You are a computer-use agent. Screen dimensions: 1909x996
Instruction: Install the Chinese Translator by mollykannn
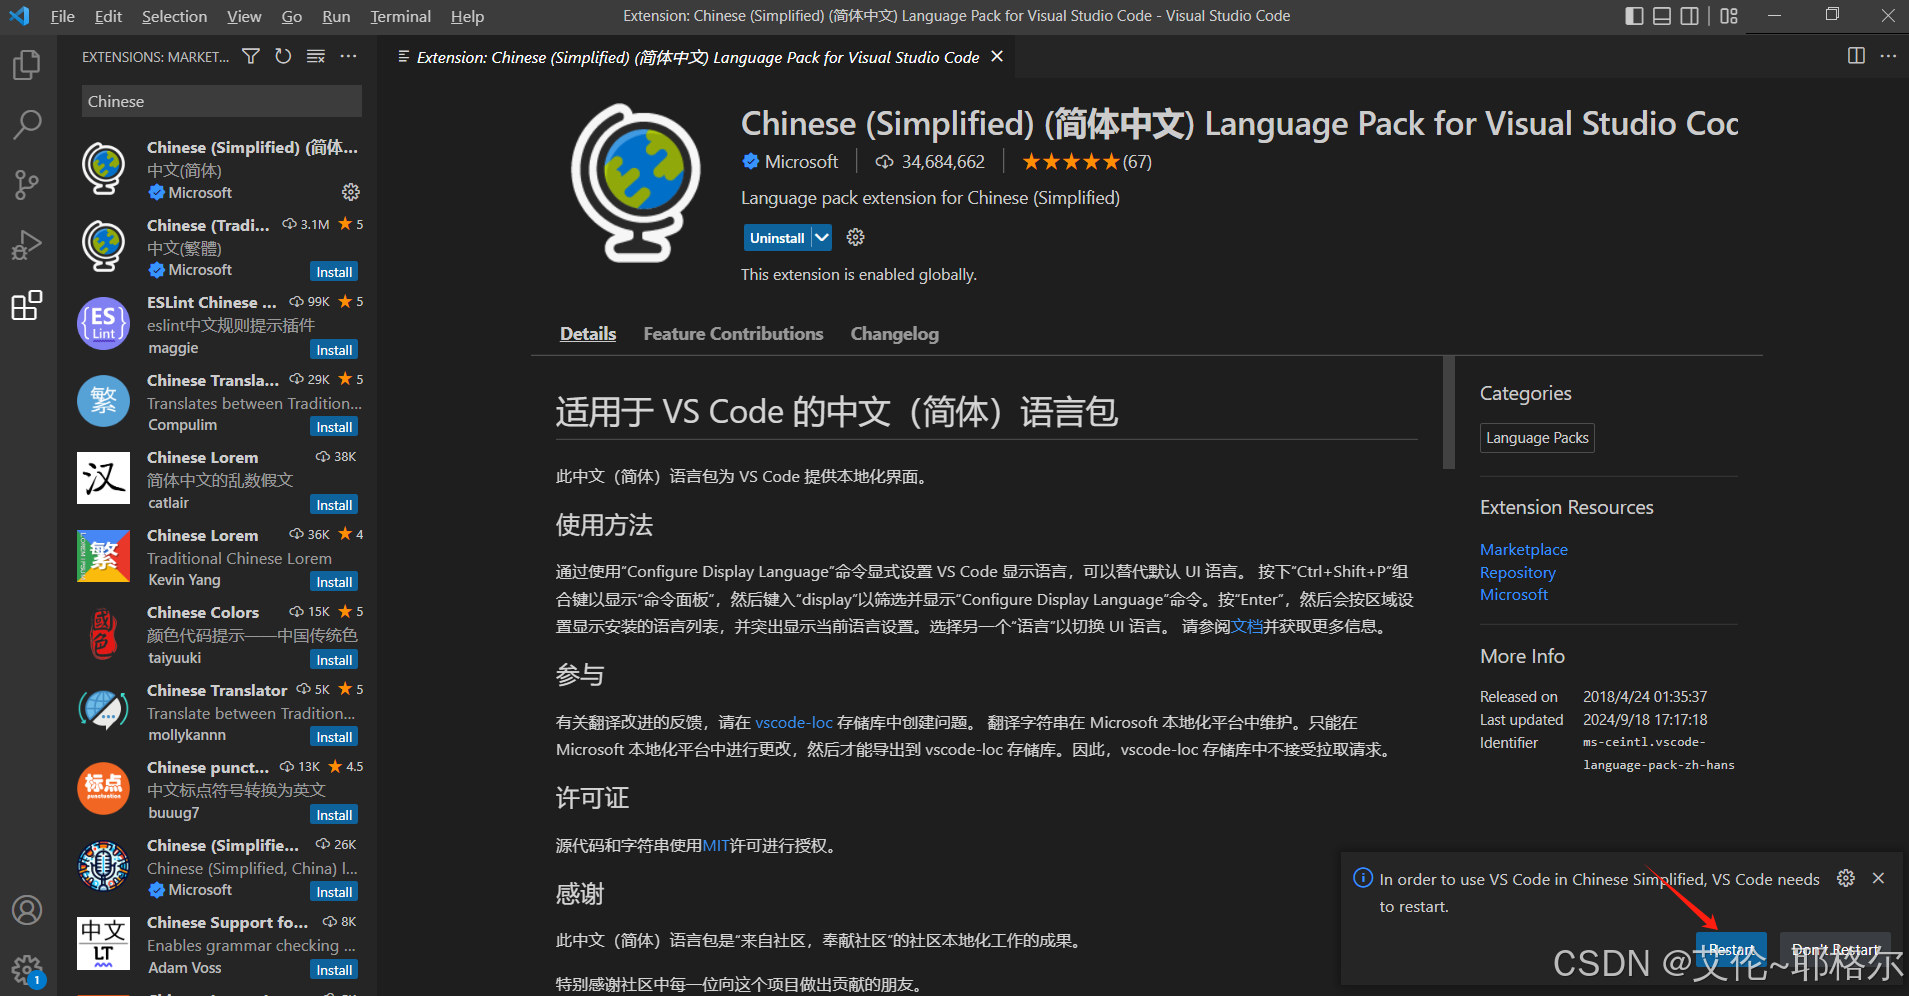click(334, 737)
